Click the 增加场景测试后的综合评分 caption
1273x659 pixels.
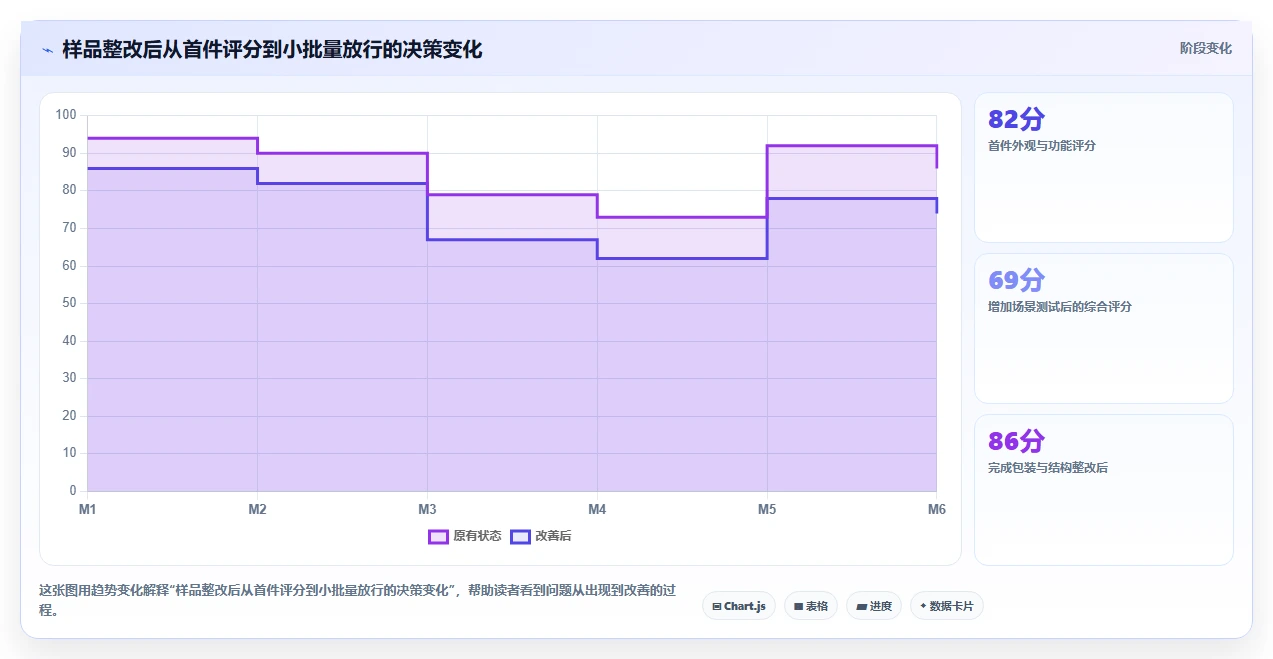[x=1060, y=307]
